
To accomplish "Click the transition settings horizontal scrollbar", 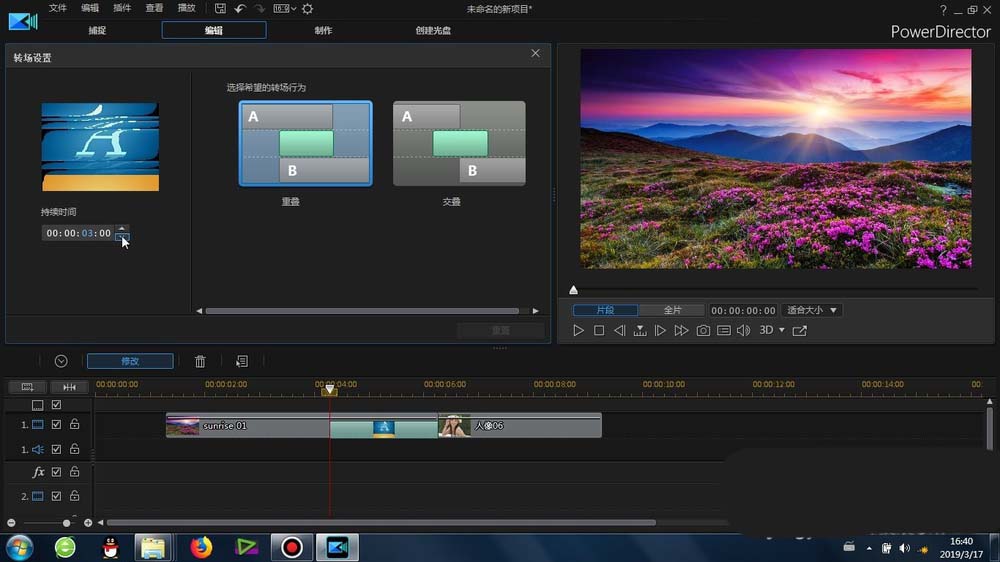I will coord(362,311).
